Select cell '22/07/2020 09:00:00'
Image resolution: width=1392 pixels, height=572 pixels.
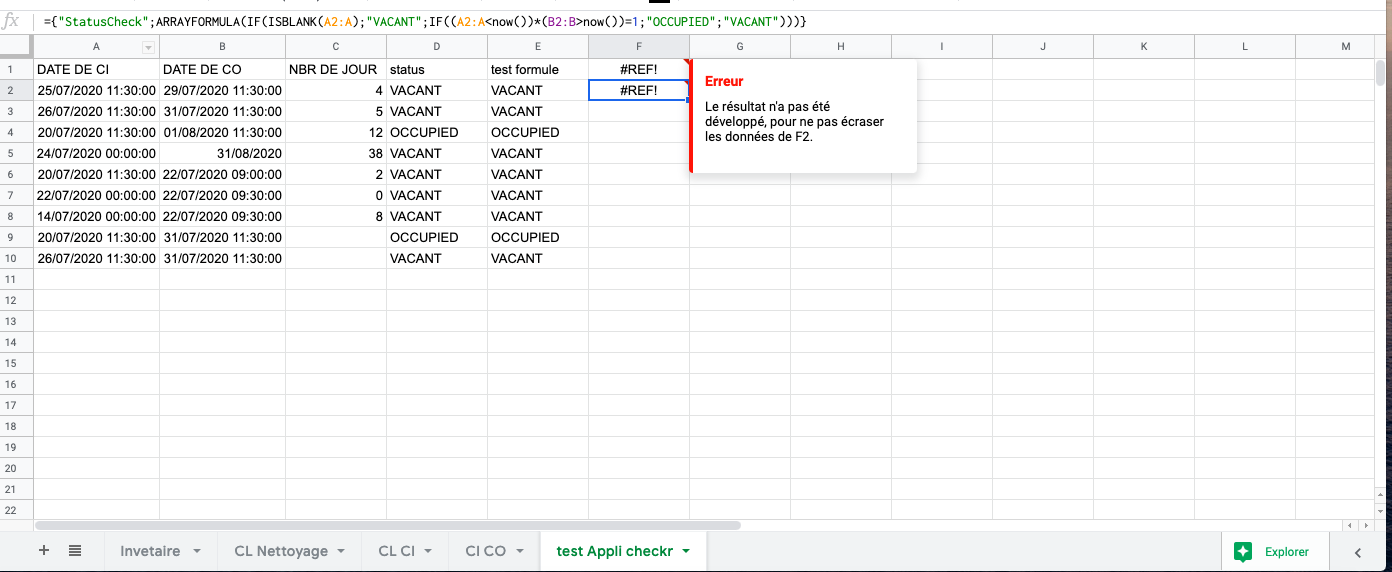pyautogui.click(x=222, y=174)
